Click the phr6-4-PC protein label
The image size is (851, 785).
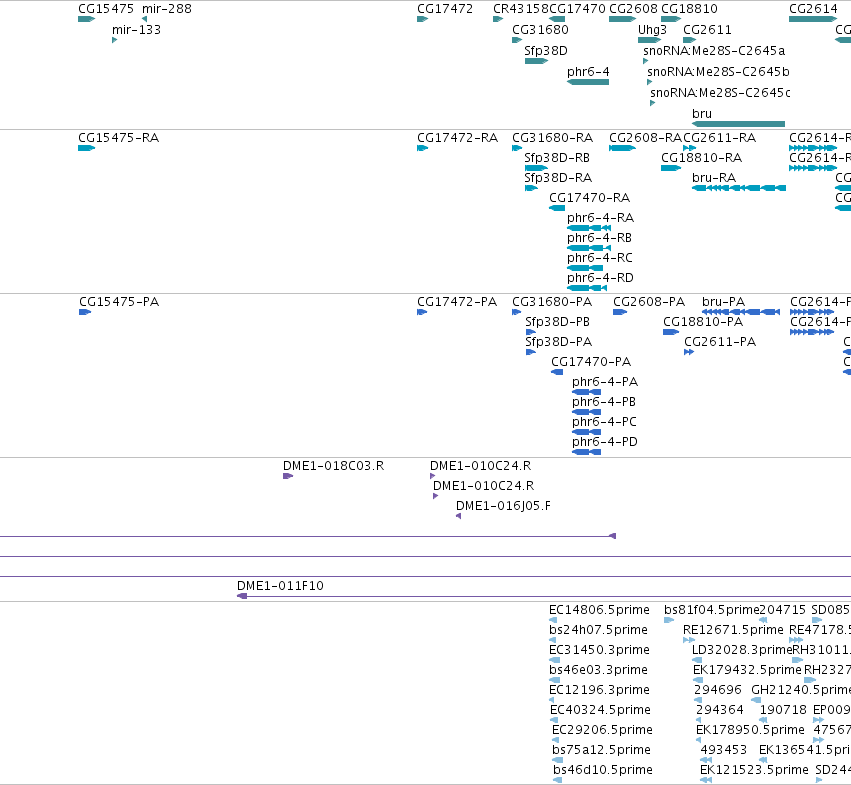coord(604,422)
